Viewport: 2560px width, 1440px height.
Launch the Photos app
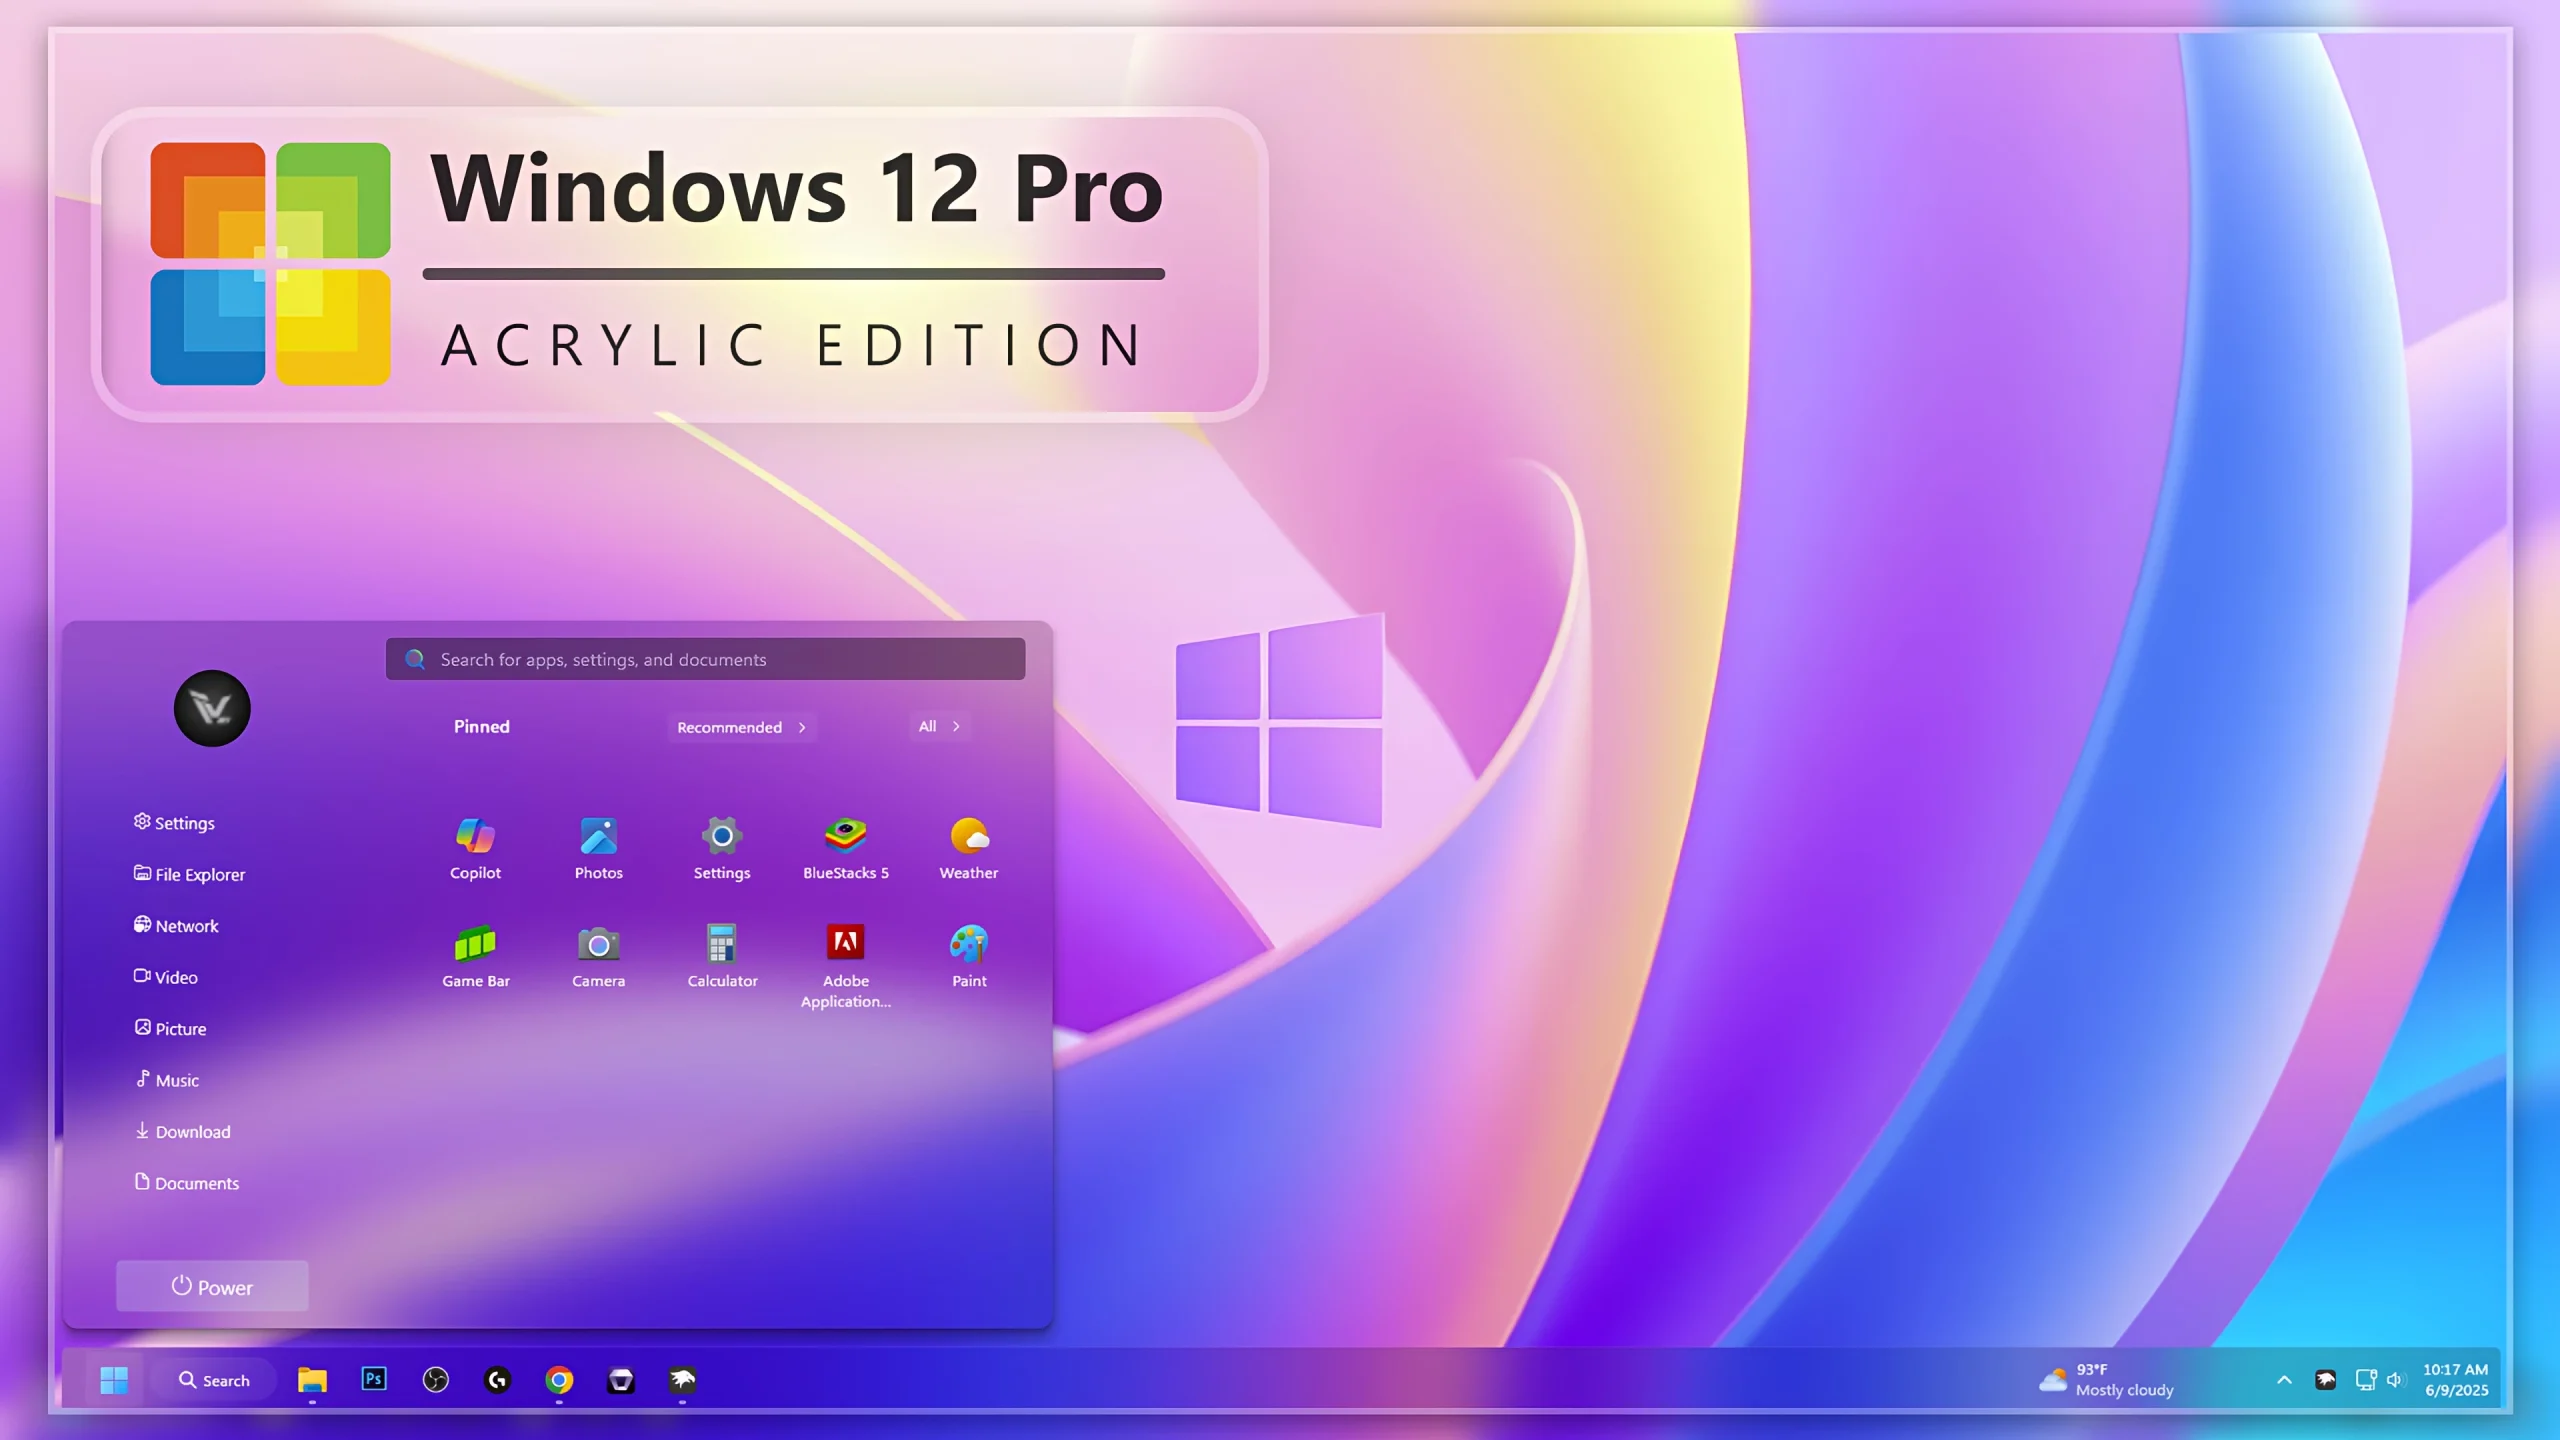click(598, 848)
